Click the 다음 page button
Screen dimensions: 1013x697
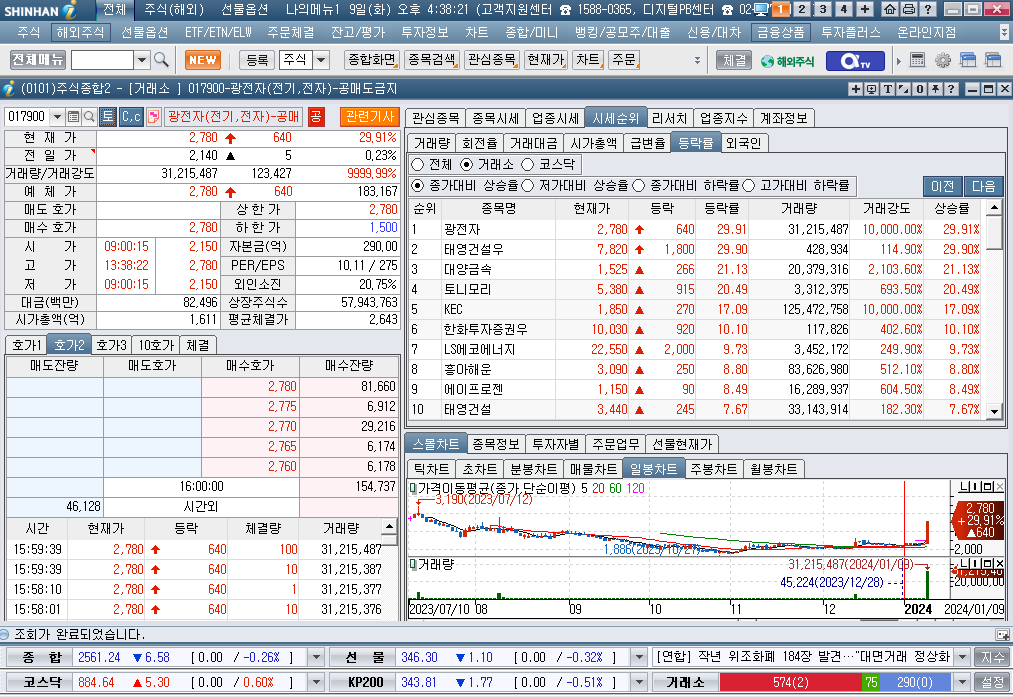[x=983, y=186]
